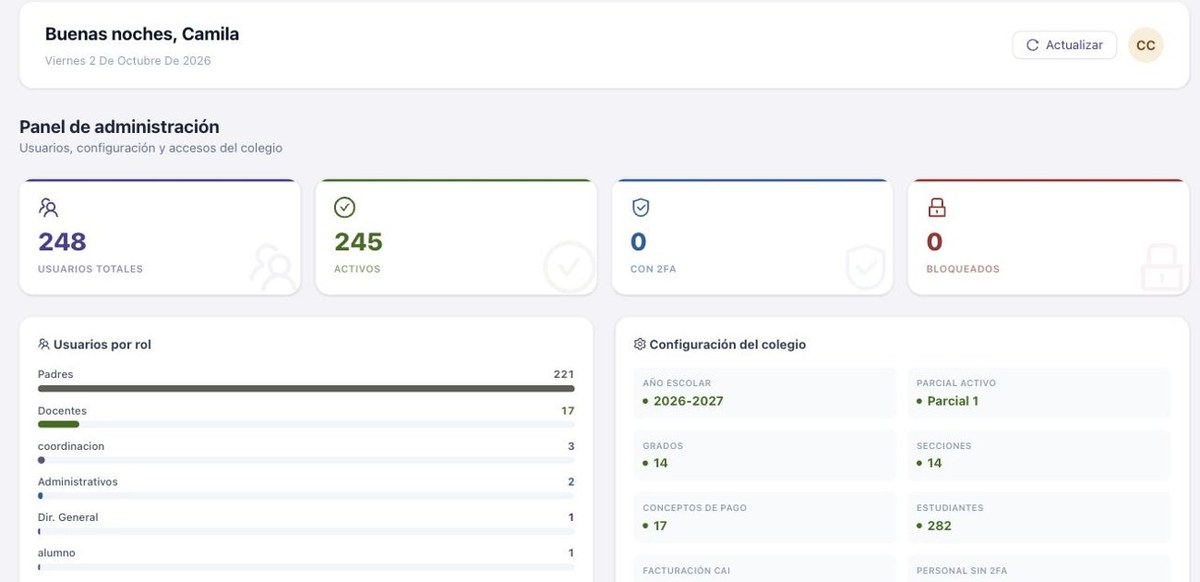This screenshot has width=1200, height=582.
Task: Open the Parcial Activo tile showing Parcial 1
Action: click(1038, 392)
